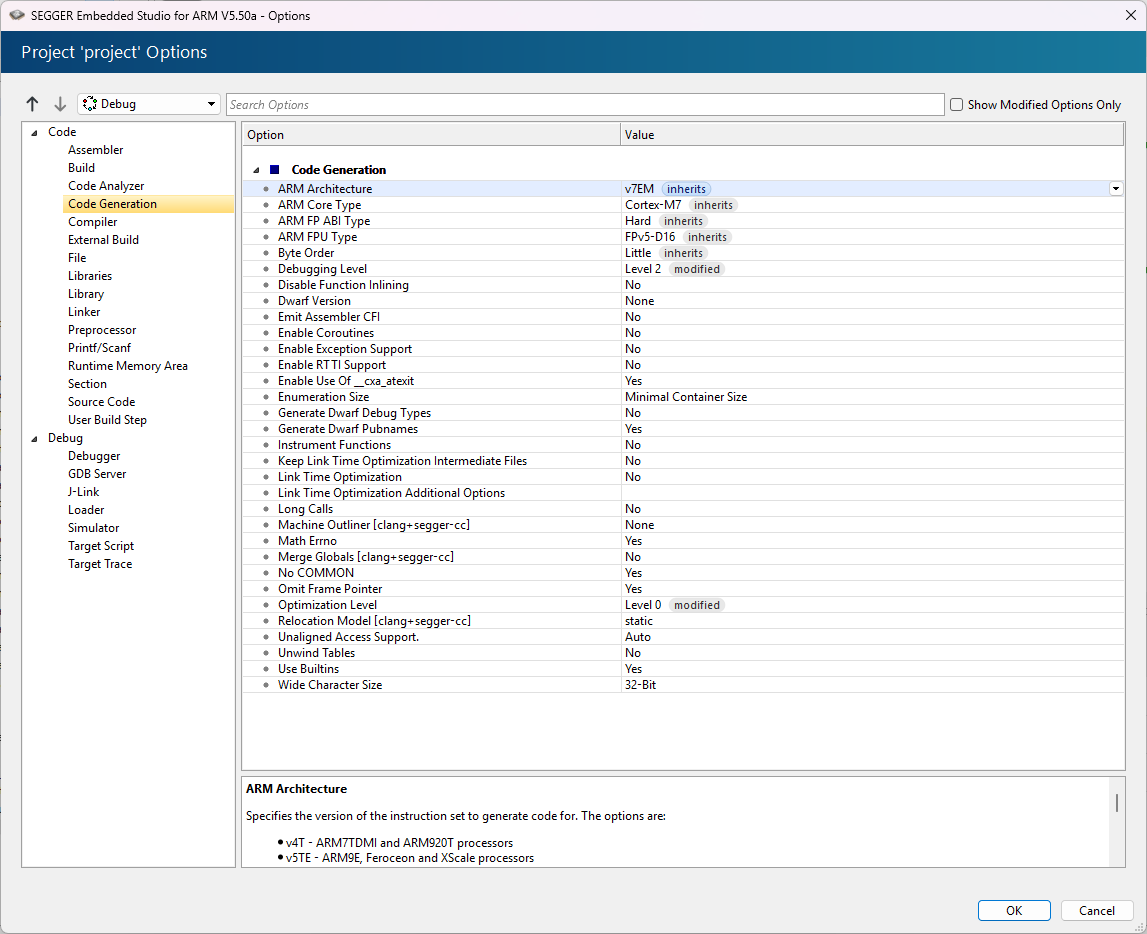The image size is (1147, 934).
Task: Collapse the Debug tree node
Action: point(34,439)
